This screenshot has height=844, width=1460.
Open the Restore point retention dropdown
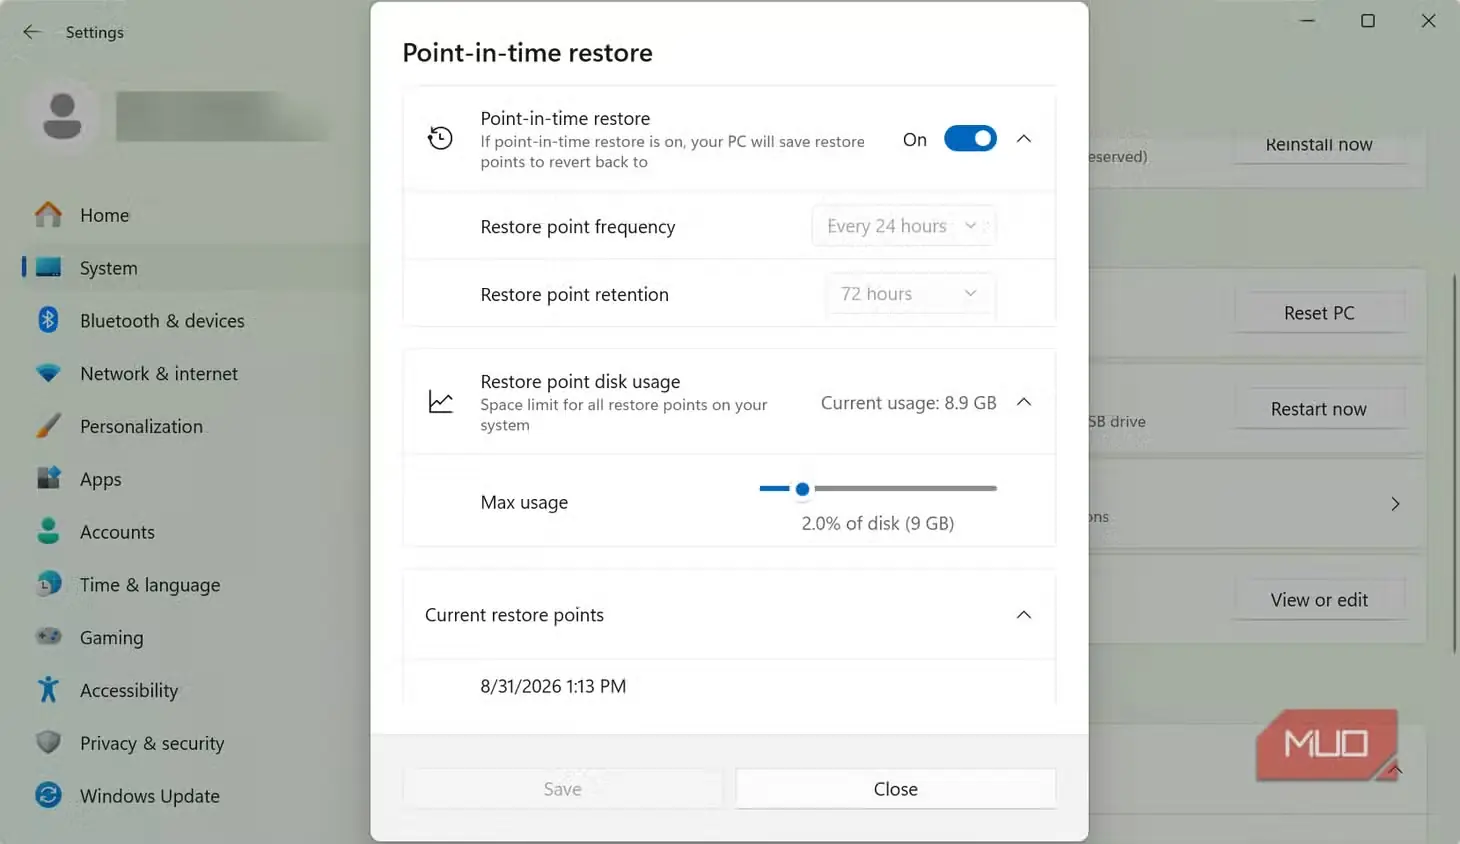click(910, 294)
